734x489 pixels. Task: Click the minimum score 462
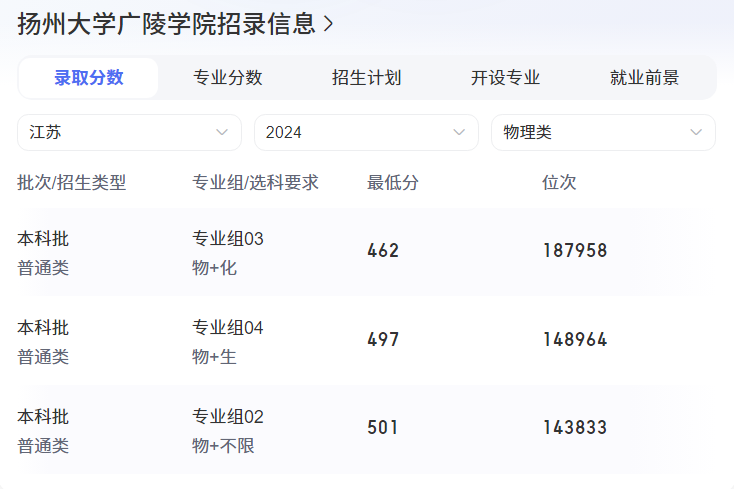pos(383,251)
